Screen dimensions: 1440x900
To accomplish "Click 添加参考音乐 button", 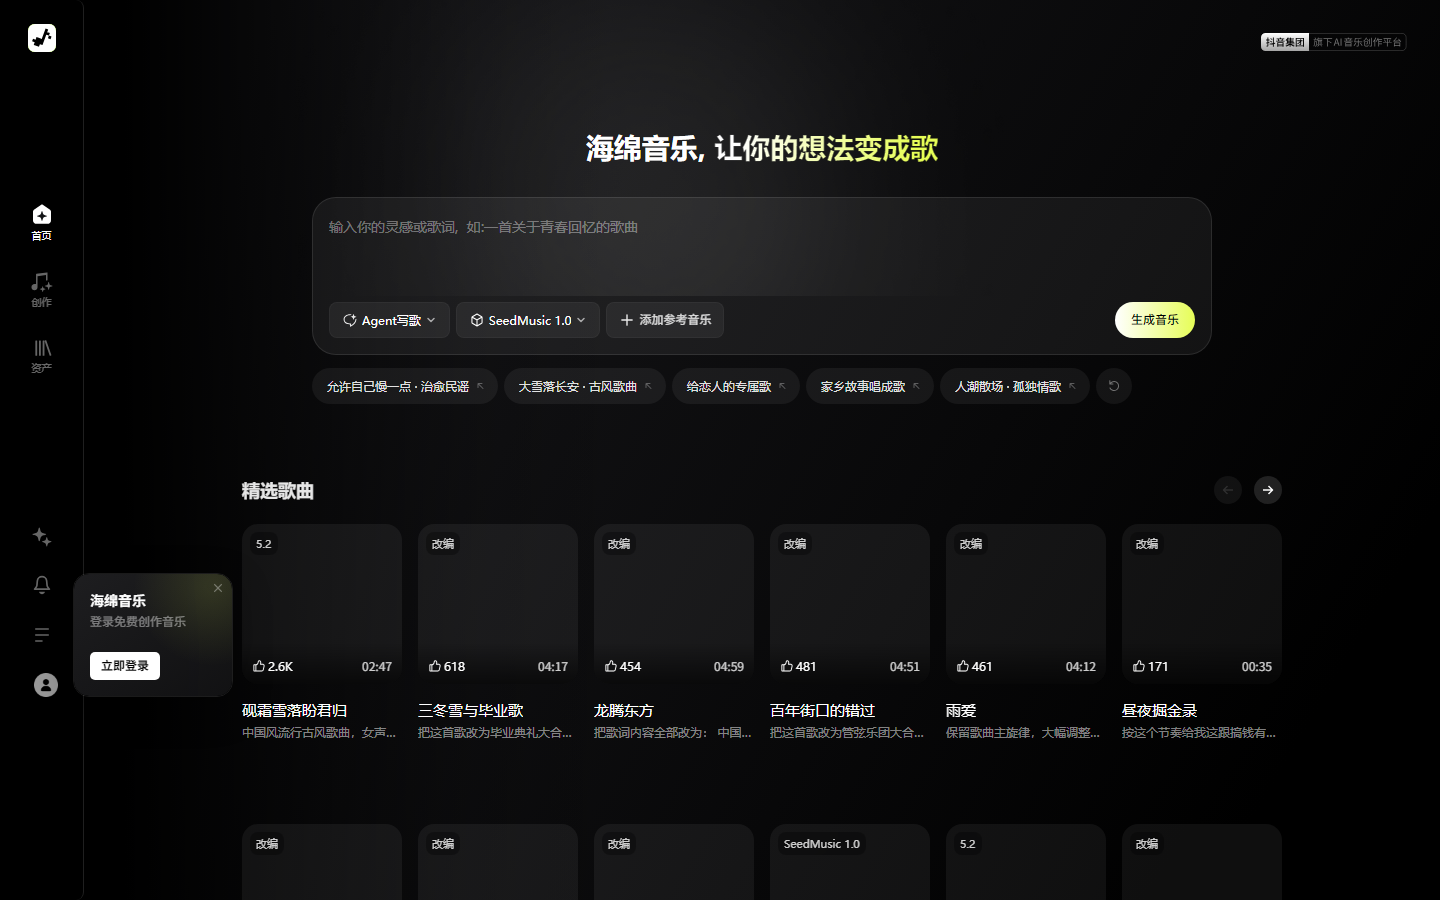I will (665, 320).
